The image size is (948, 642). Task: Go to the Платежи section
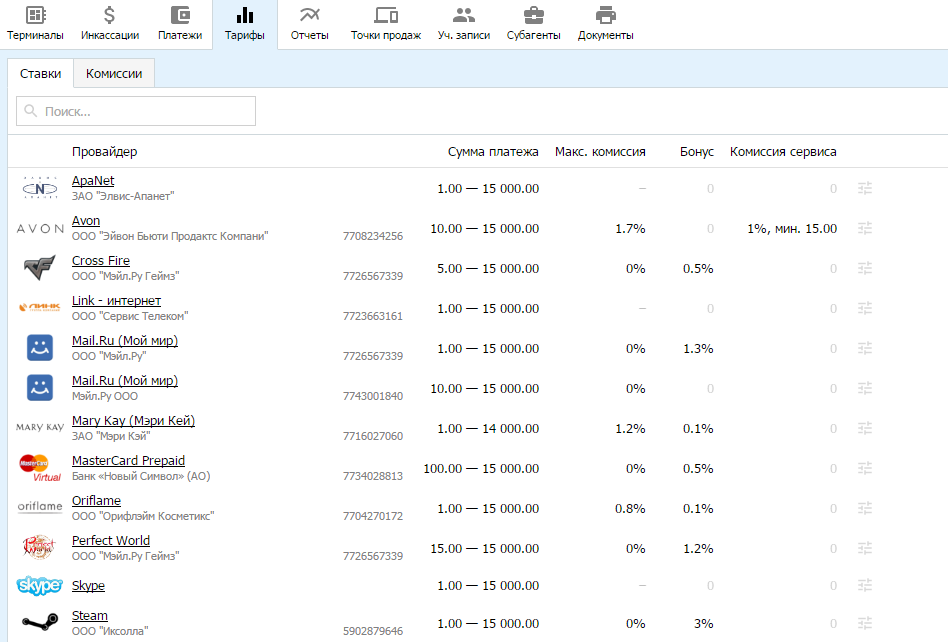click(x=180, y=24)
